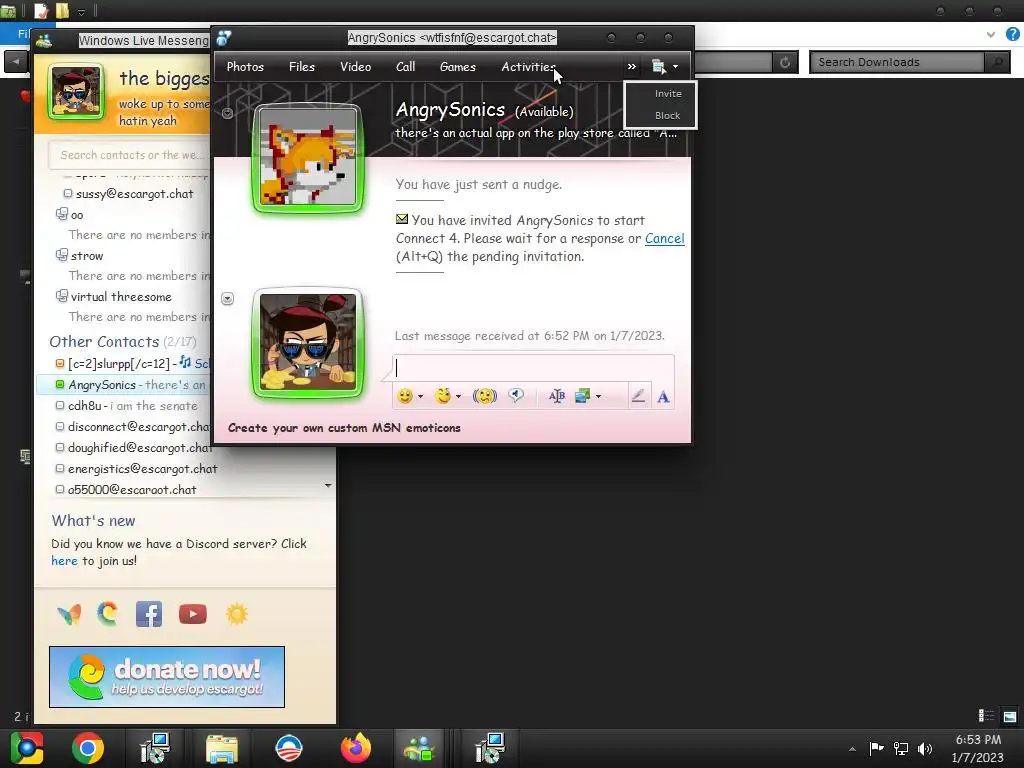Click Create your own custom MSN emoticons
The image size is (1024, 768).
344,428
